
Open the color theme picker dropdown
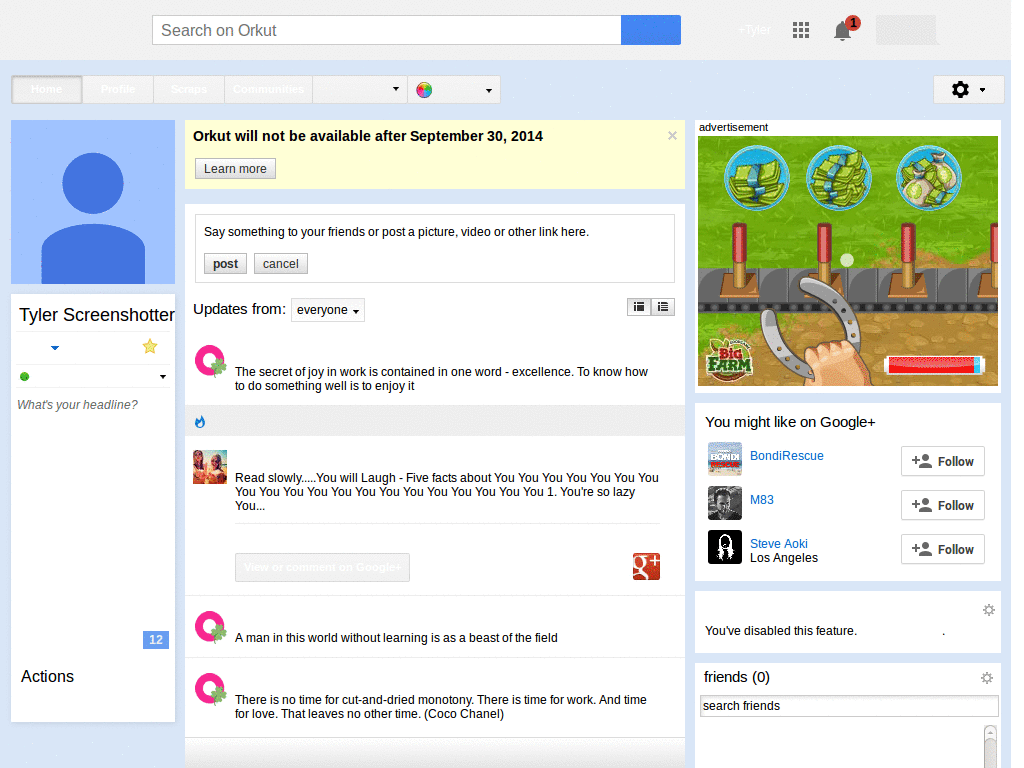click(455, 90)
